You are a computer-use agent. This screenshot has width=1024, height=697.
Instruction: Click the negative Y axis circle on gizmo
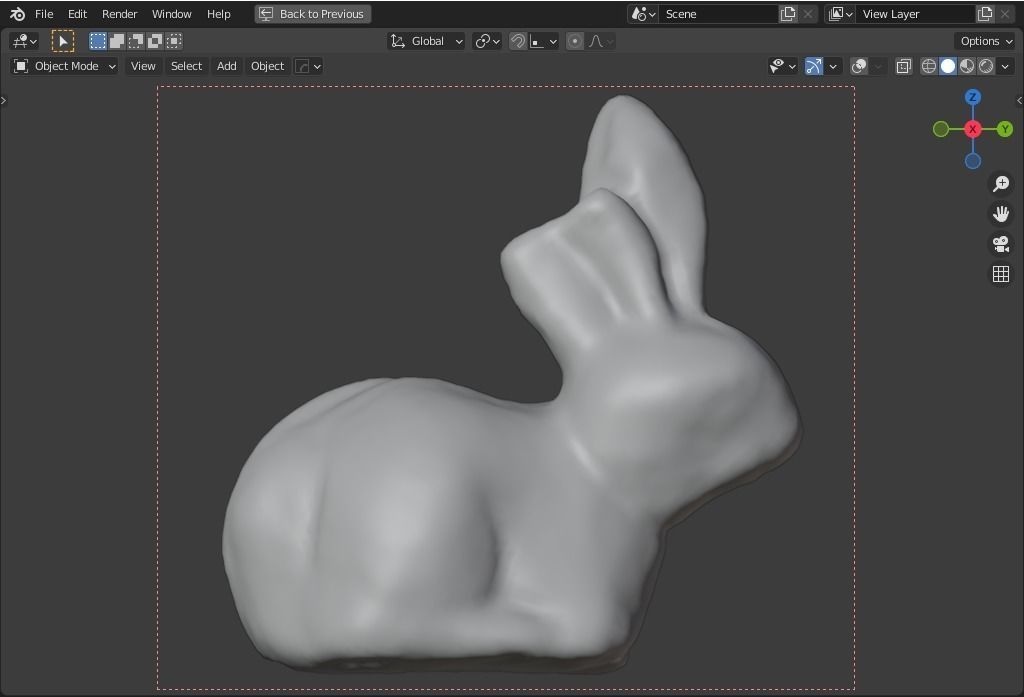pos(940,129)
